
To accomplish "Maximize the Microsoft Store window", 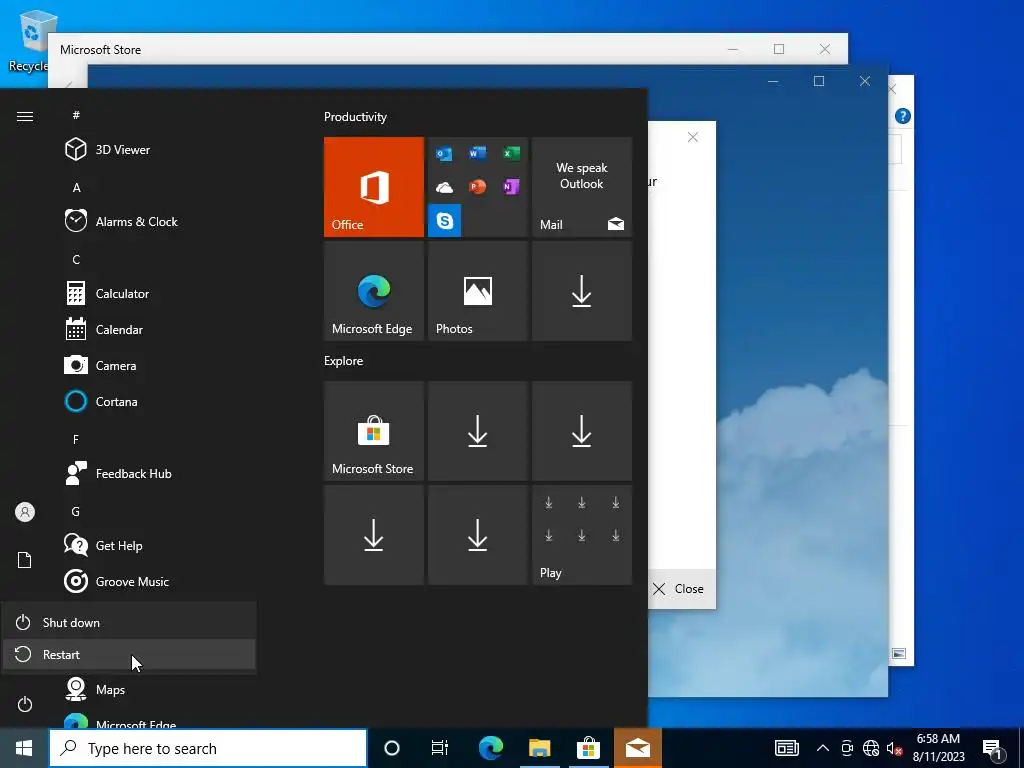I will (x=778, y=49).
